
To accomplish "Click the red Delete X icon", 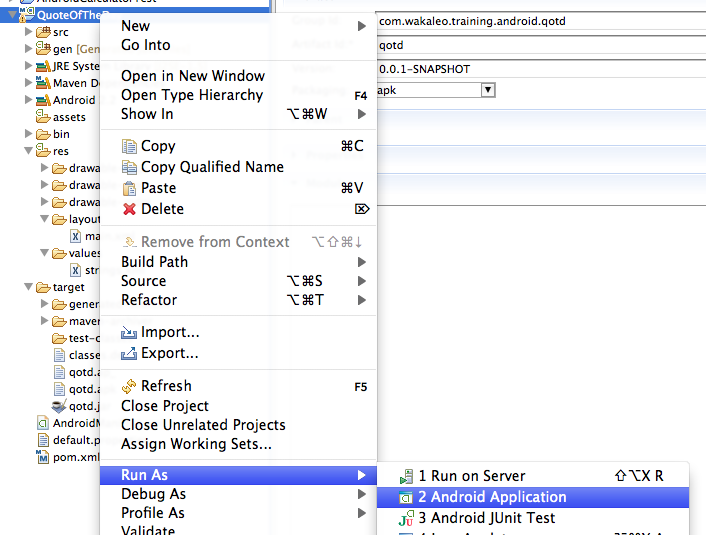I will [x=129, y=209].
